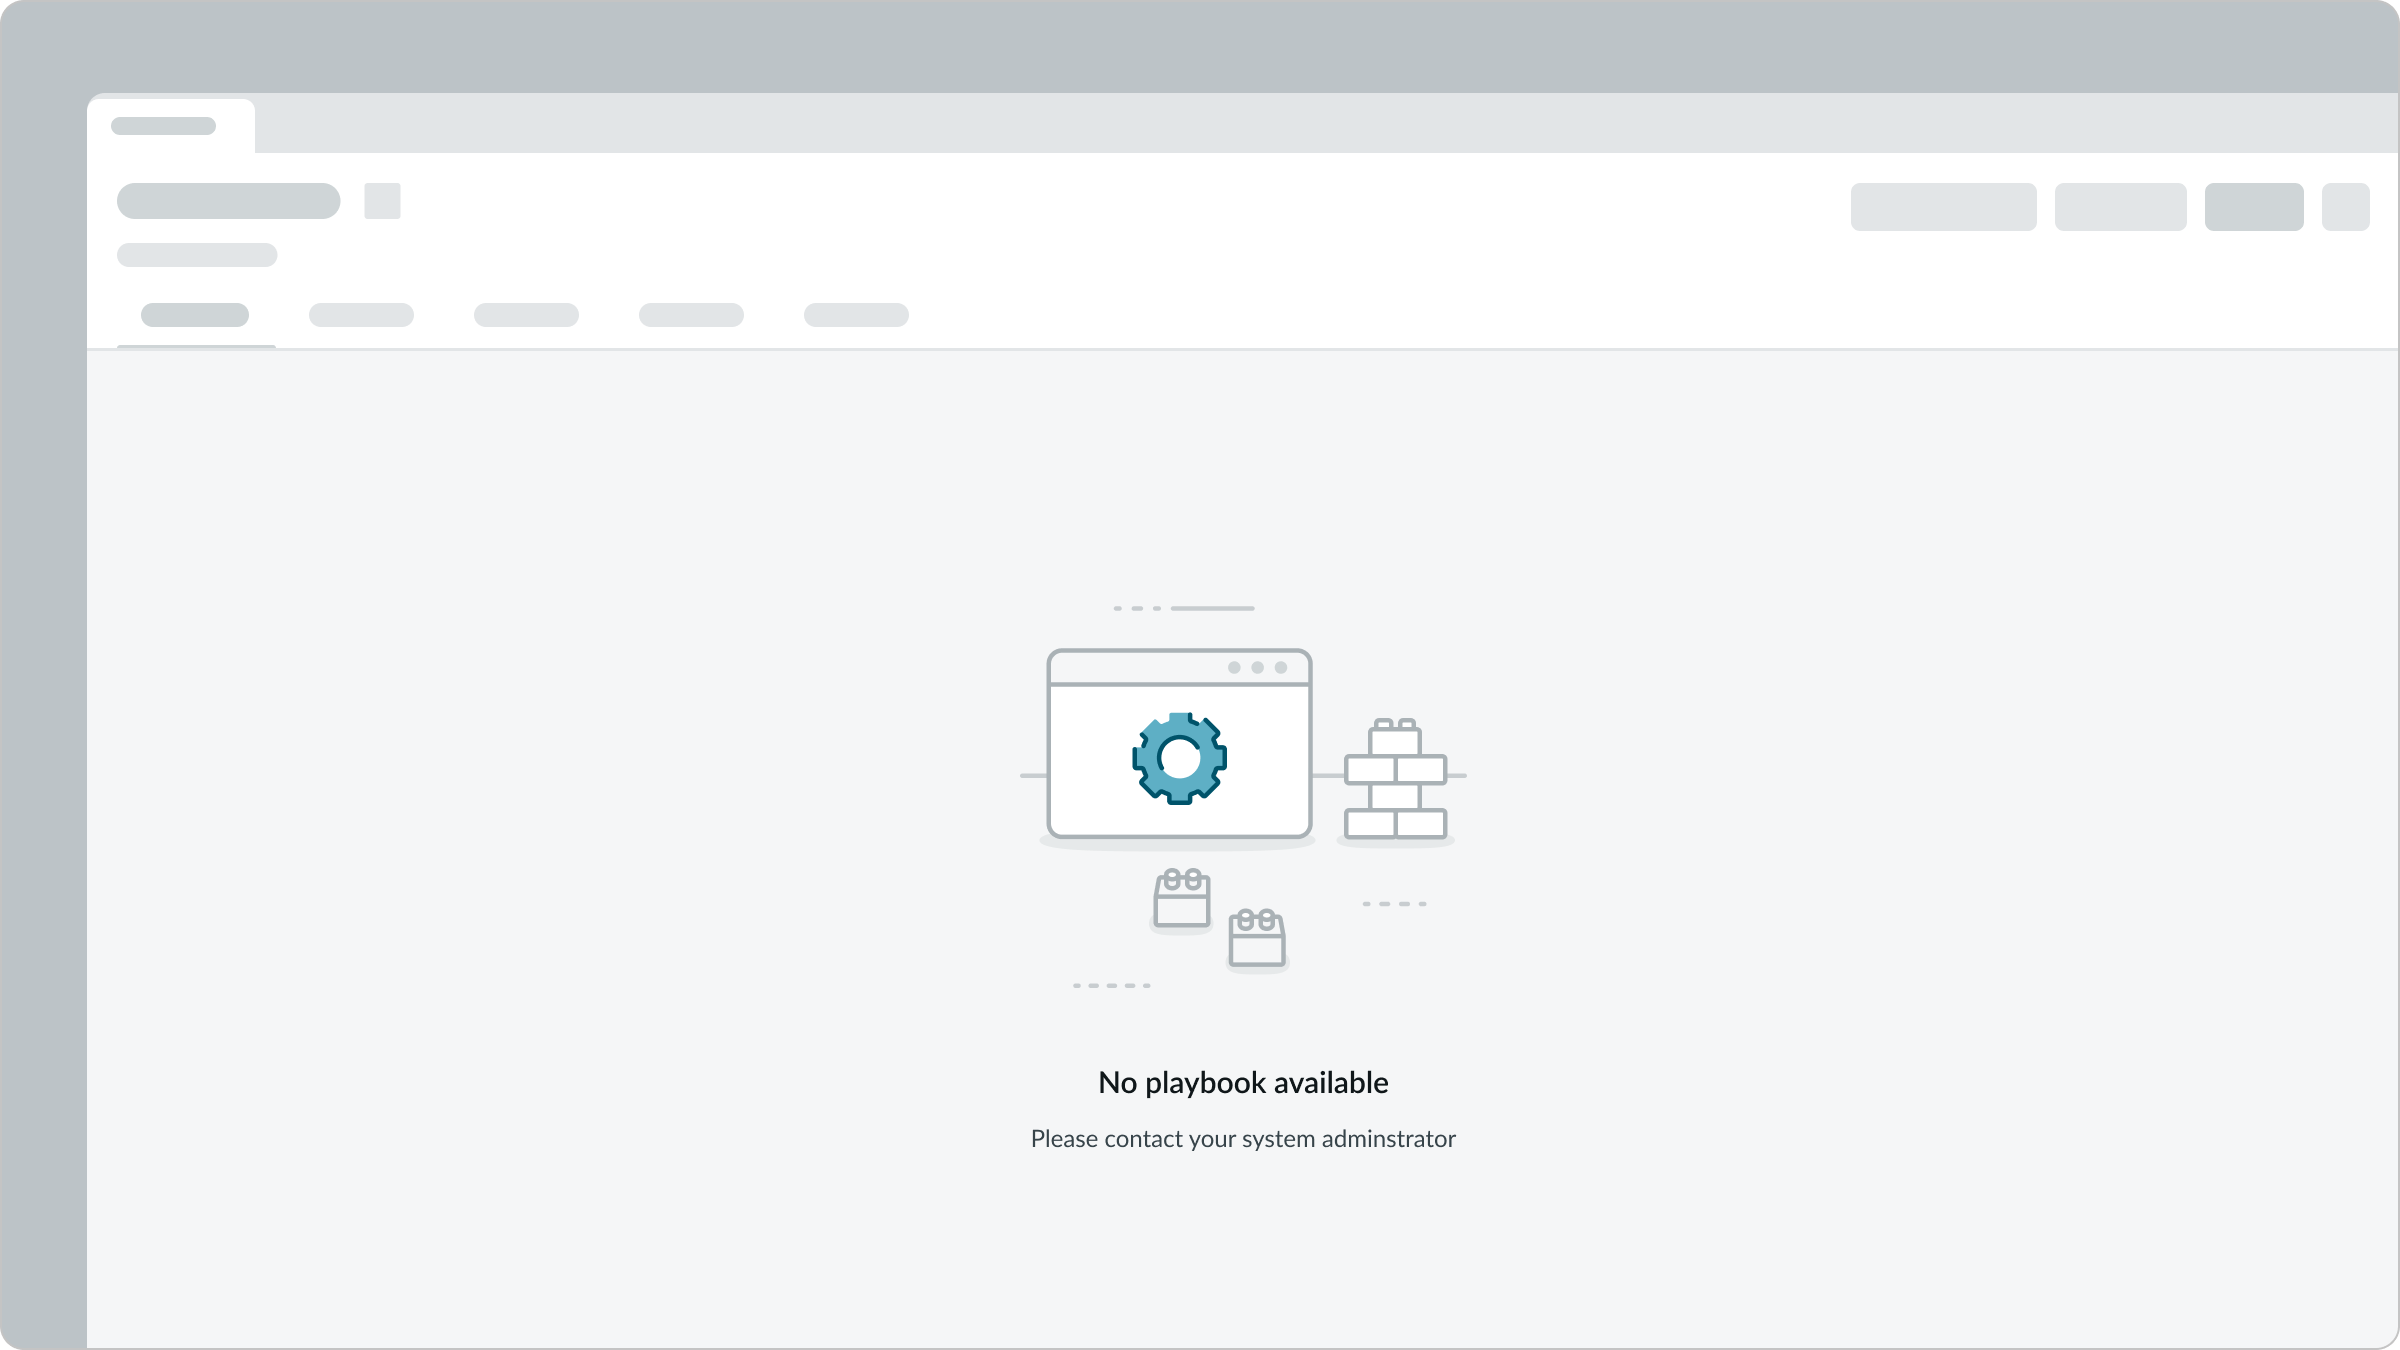Click "Please contact your system adminstrator" text
The image size is (2400, 1350).
point(1243,1139)
